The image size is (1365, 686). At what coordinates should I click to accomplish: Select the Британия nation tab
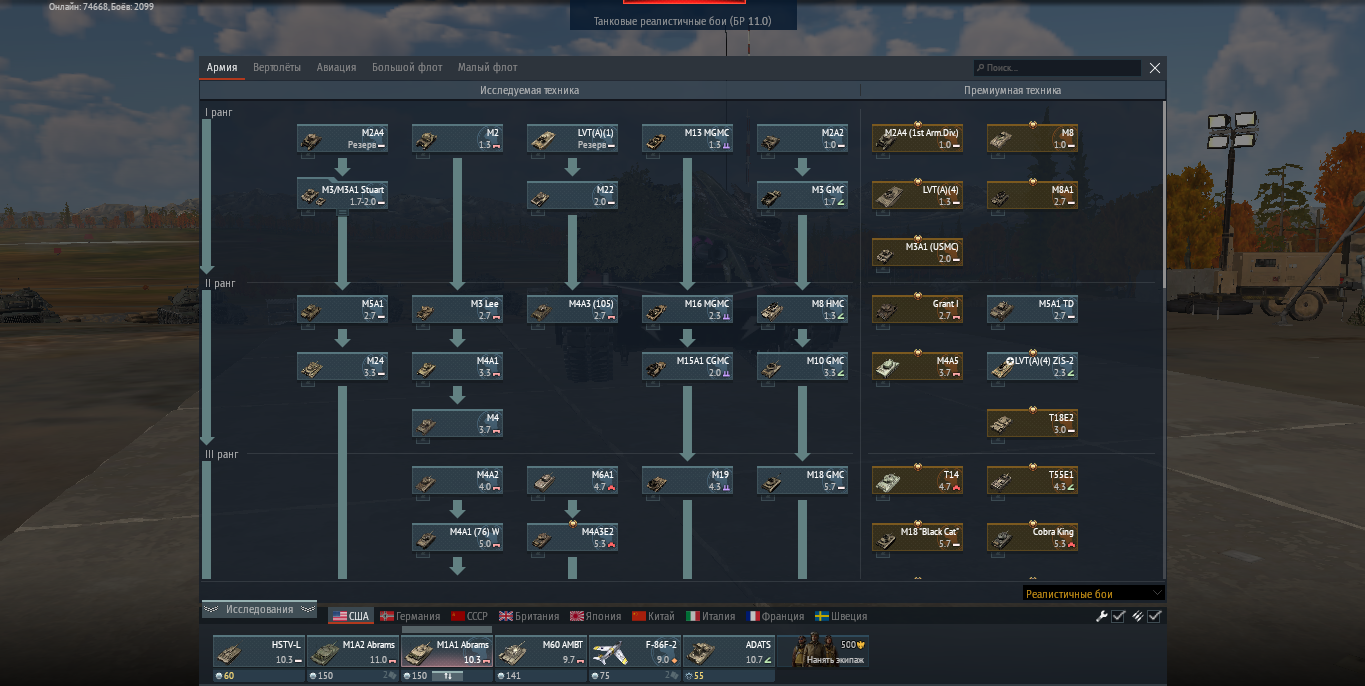[x=529, y=616]
